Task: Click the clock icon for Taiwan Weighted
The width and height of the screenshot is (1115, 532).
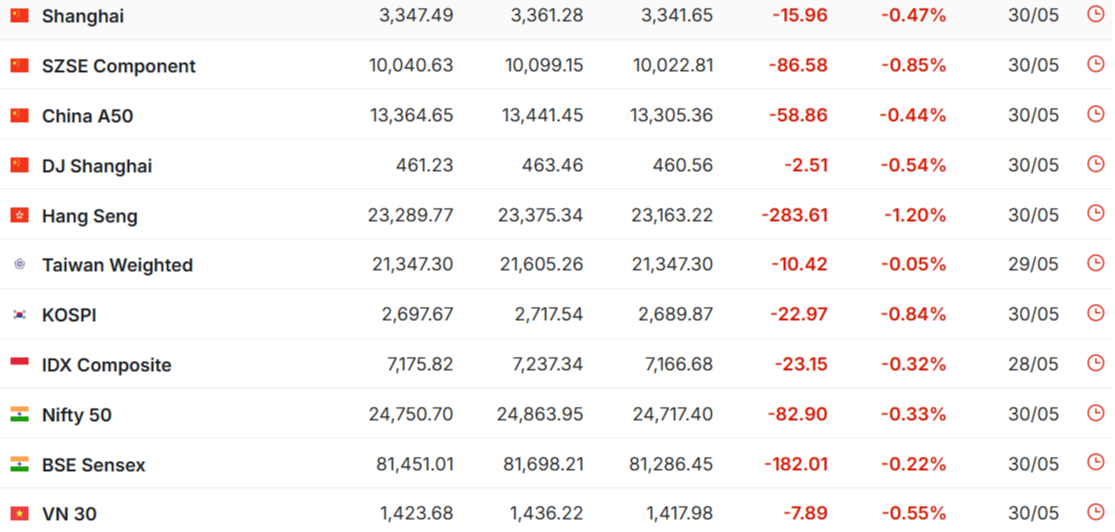Action: point(1095,263)
